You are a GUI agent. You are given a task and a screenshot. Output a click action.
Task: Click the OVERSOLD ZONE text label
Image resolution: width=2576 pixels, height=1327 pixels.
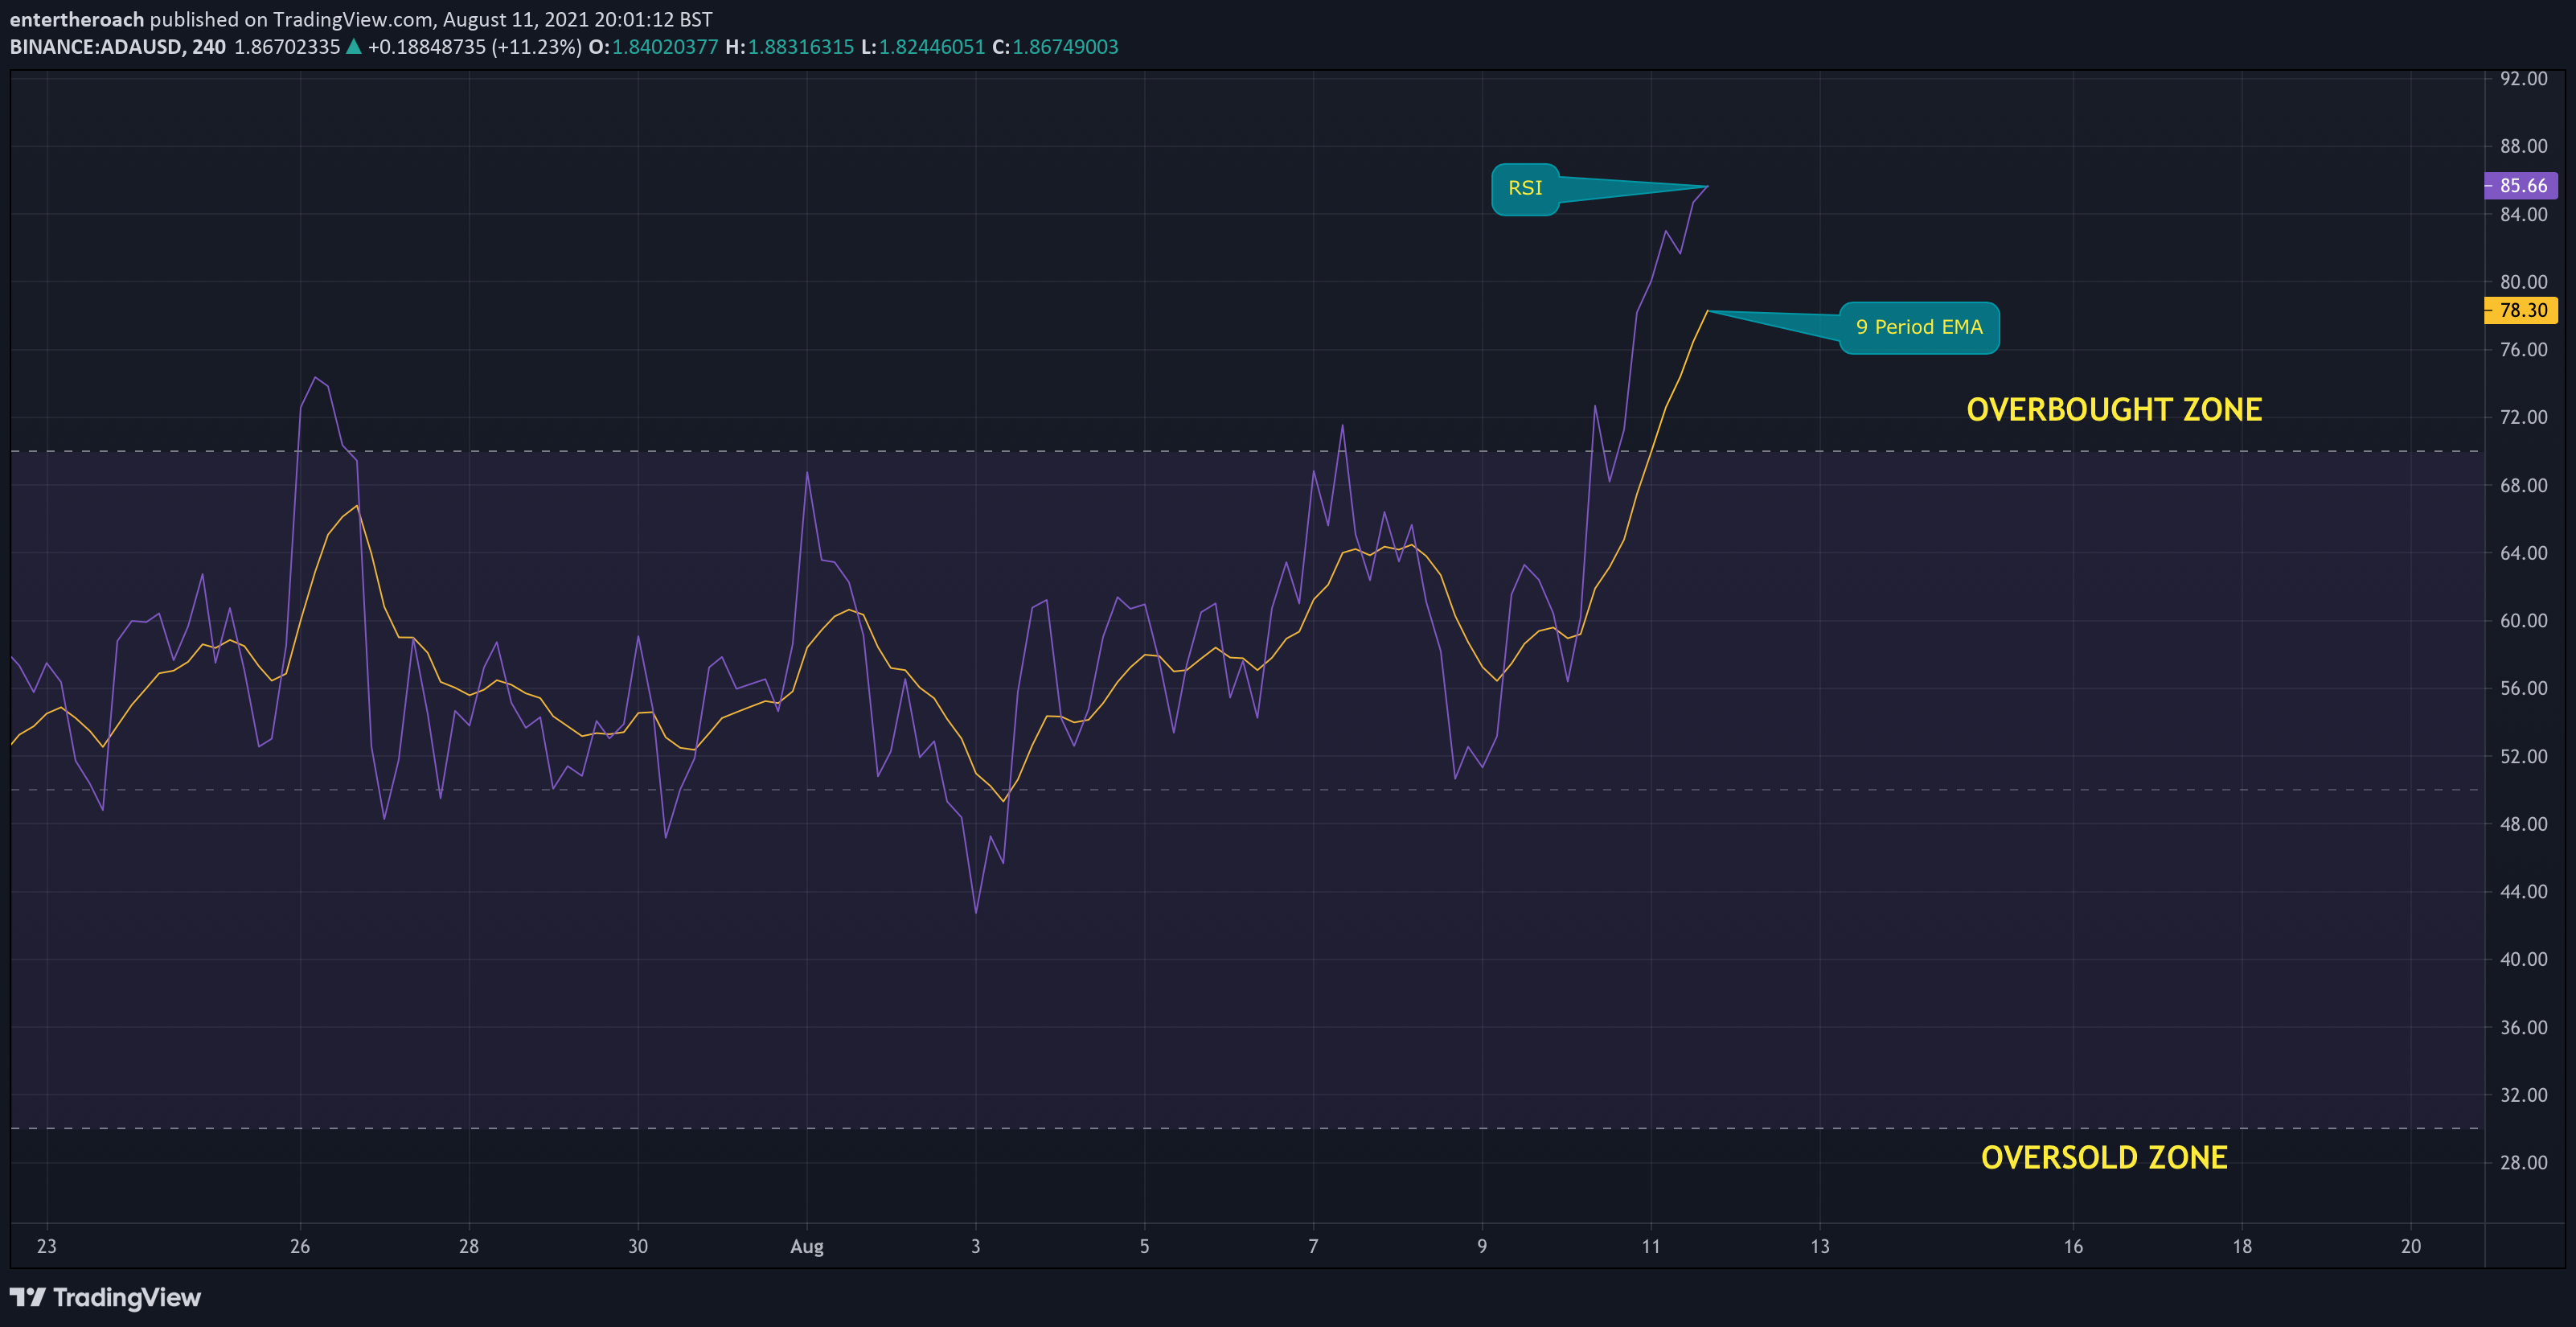(2104, 1158)
